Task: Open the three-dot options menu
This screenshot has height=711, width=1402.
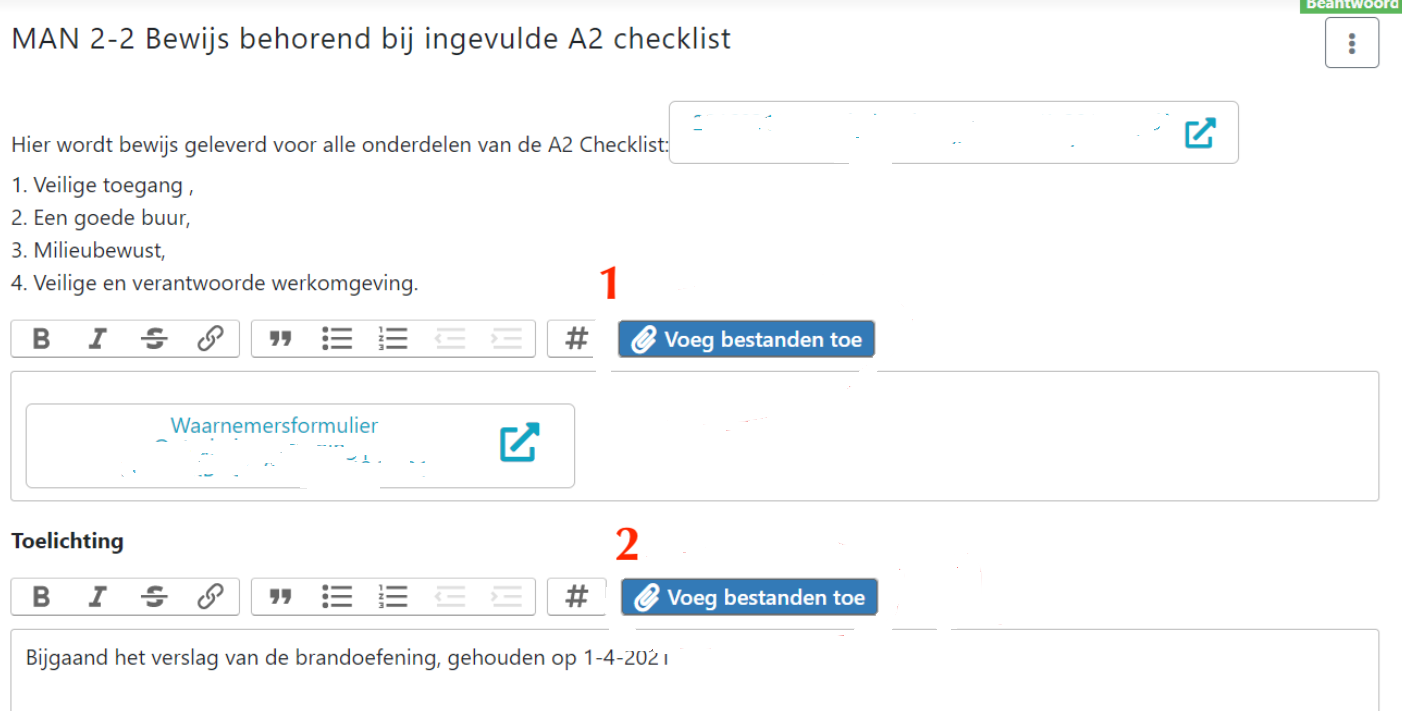Action: point(1352,43)
